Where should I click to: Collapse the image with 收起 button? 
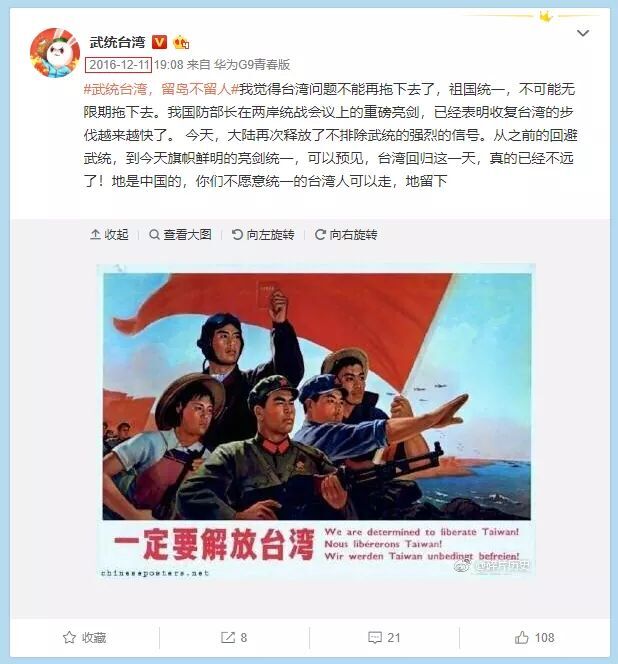coord(109,234)
